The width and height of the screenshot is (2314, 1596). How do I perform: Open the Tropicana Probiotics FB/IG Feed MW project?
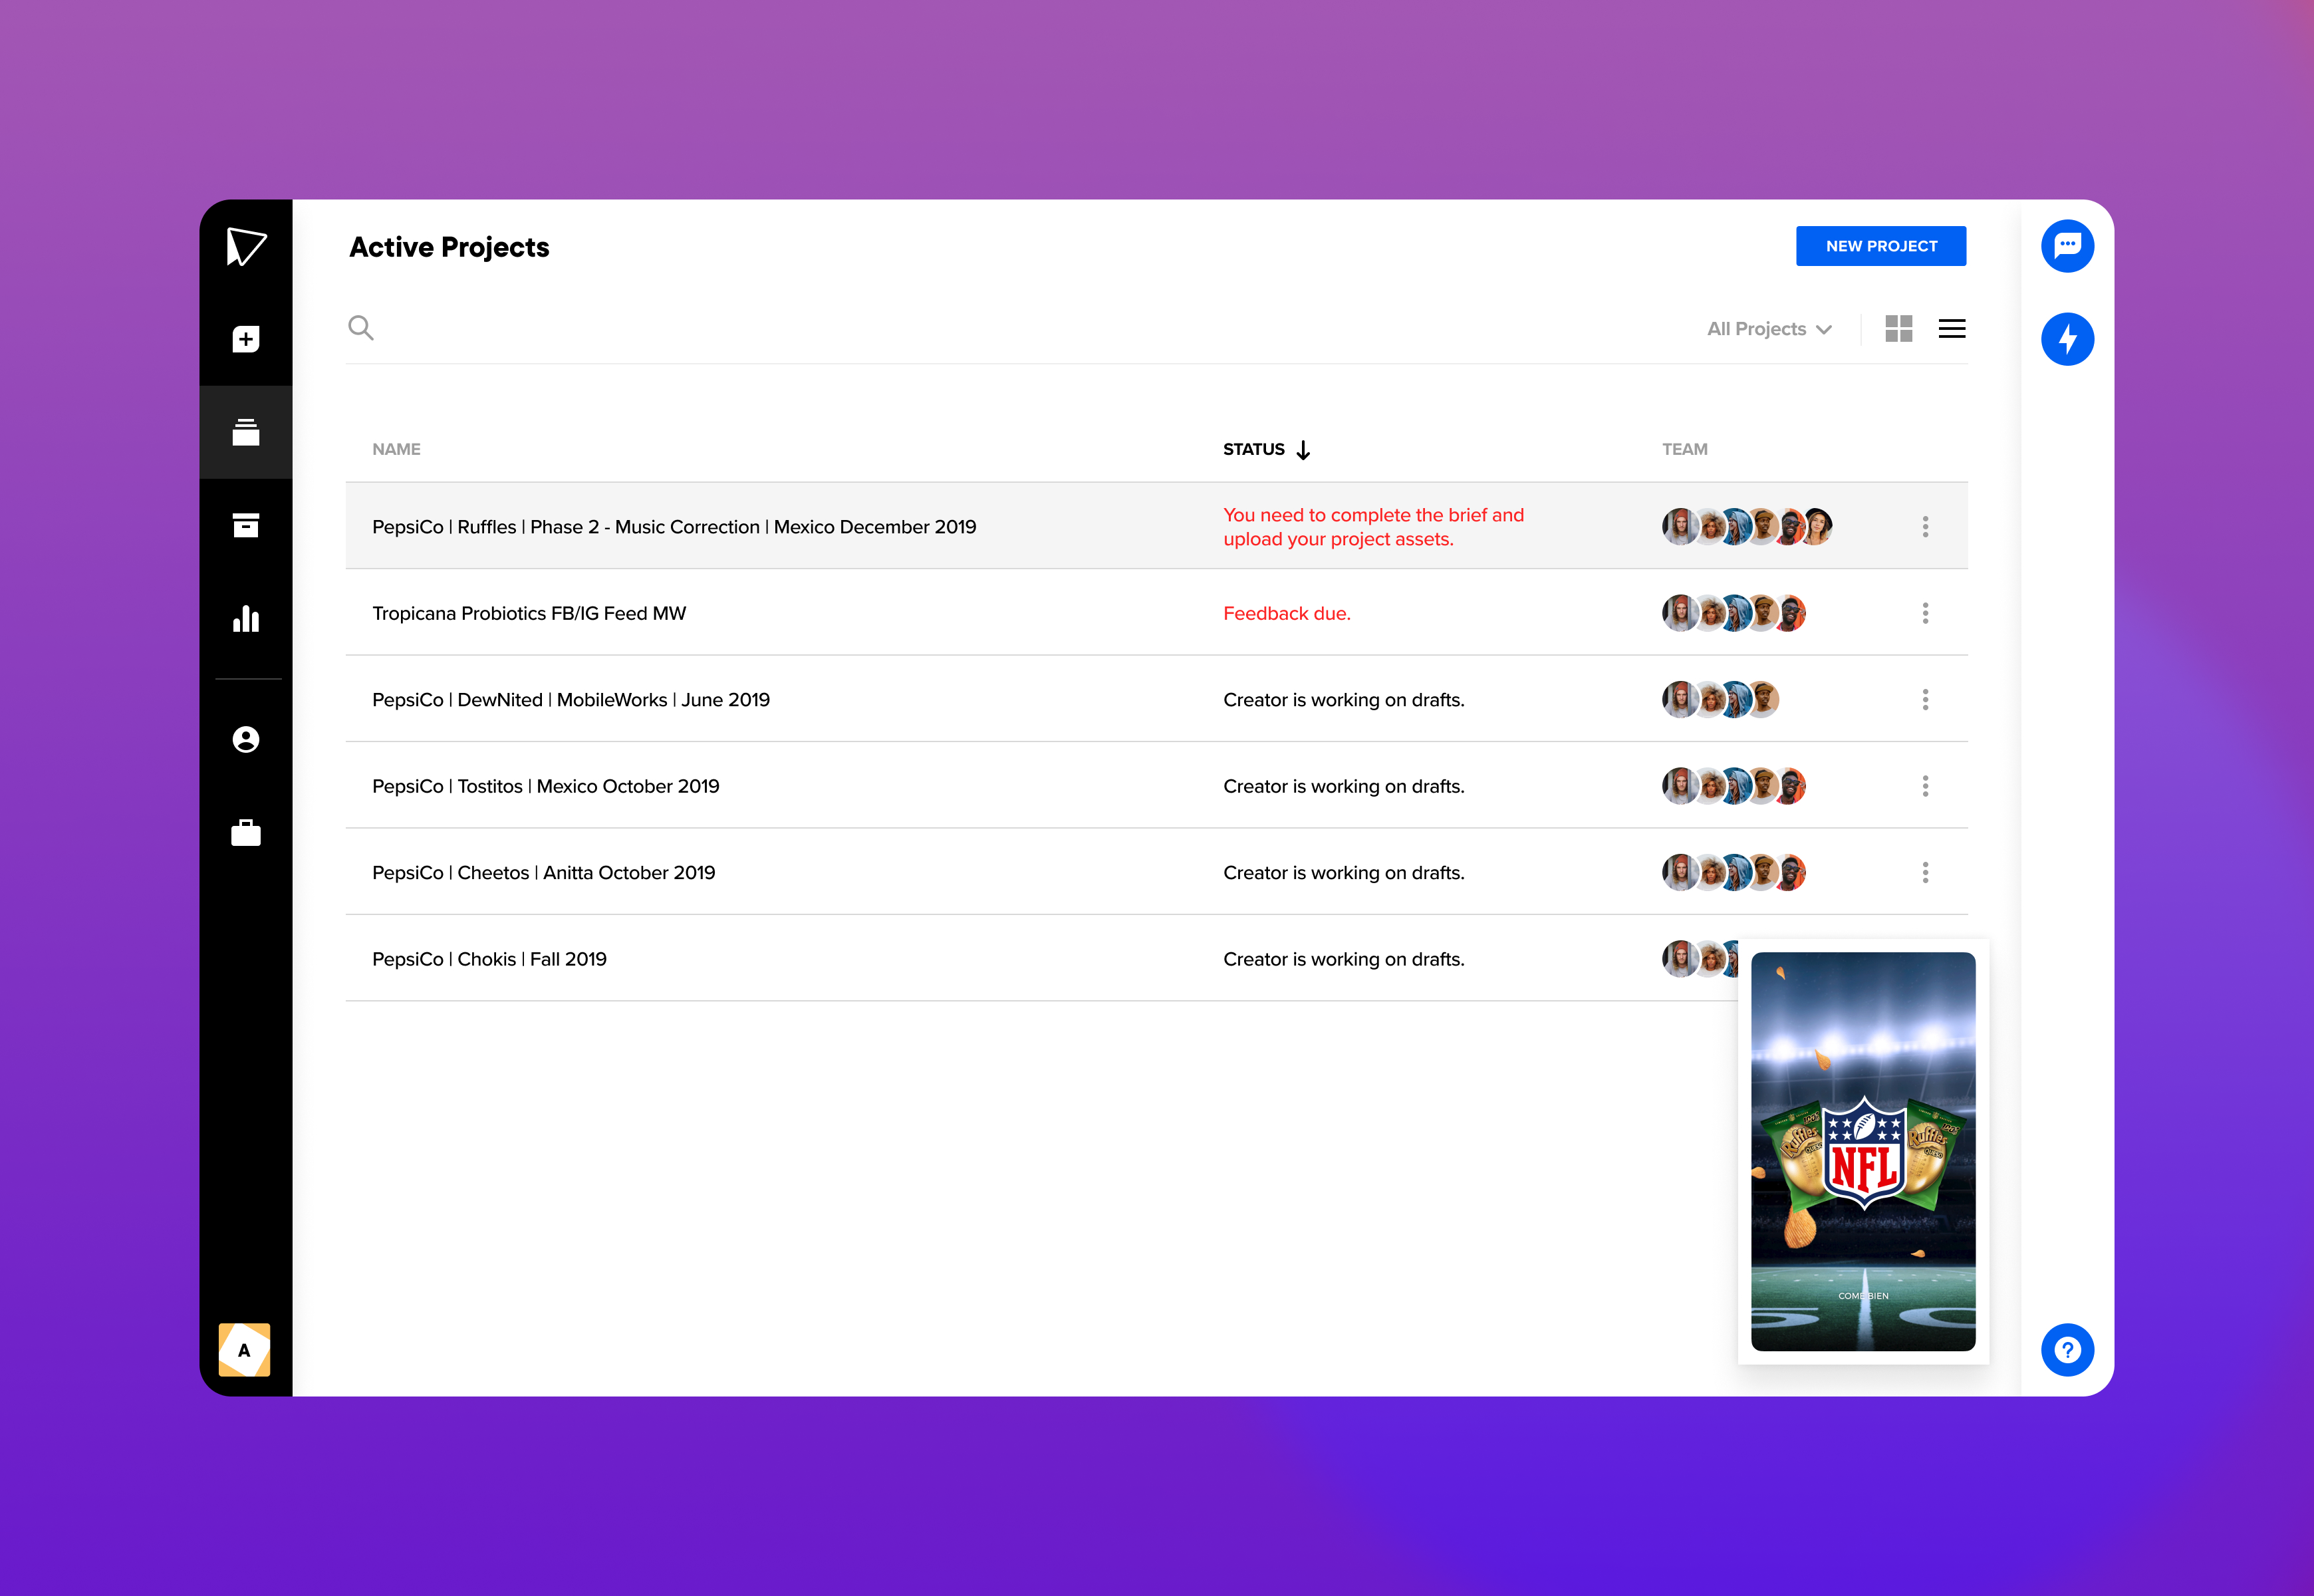pos(529,613)
